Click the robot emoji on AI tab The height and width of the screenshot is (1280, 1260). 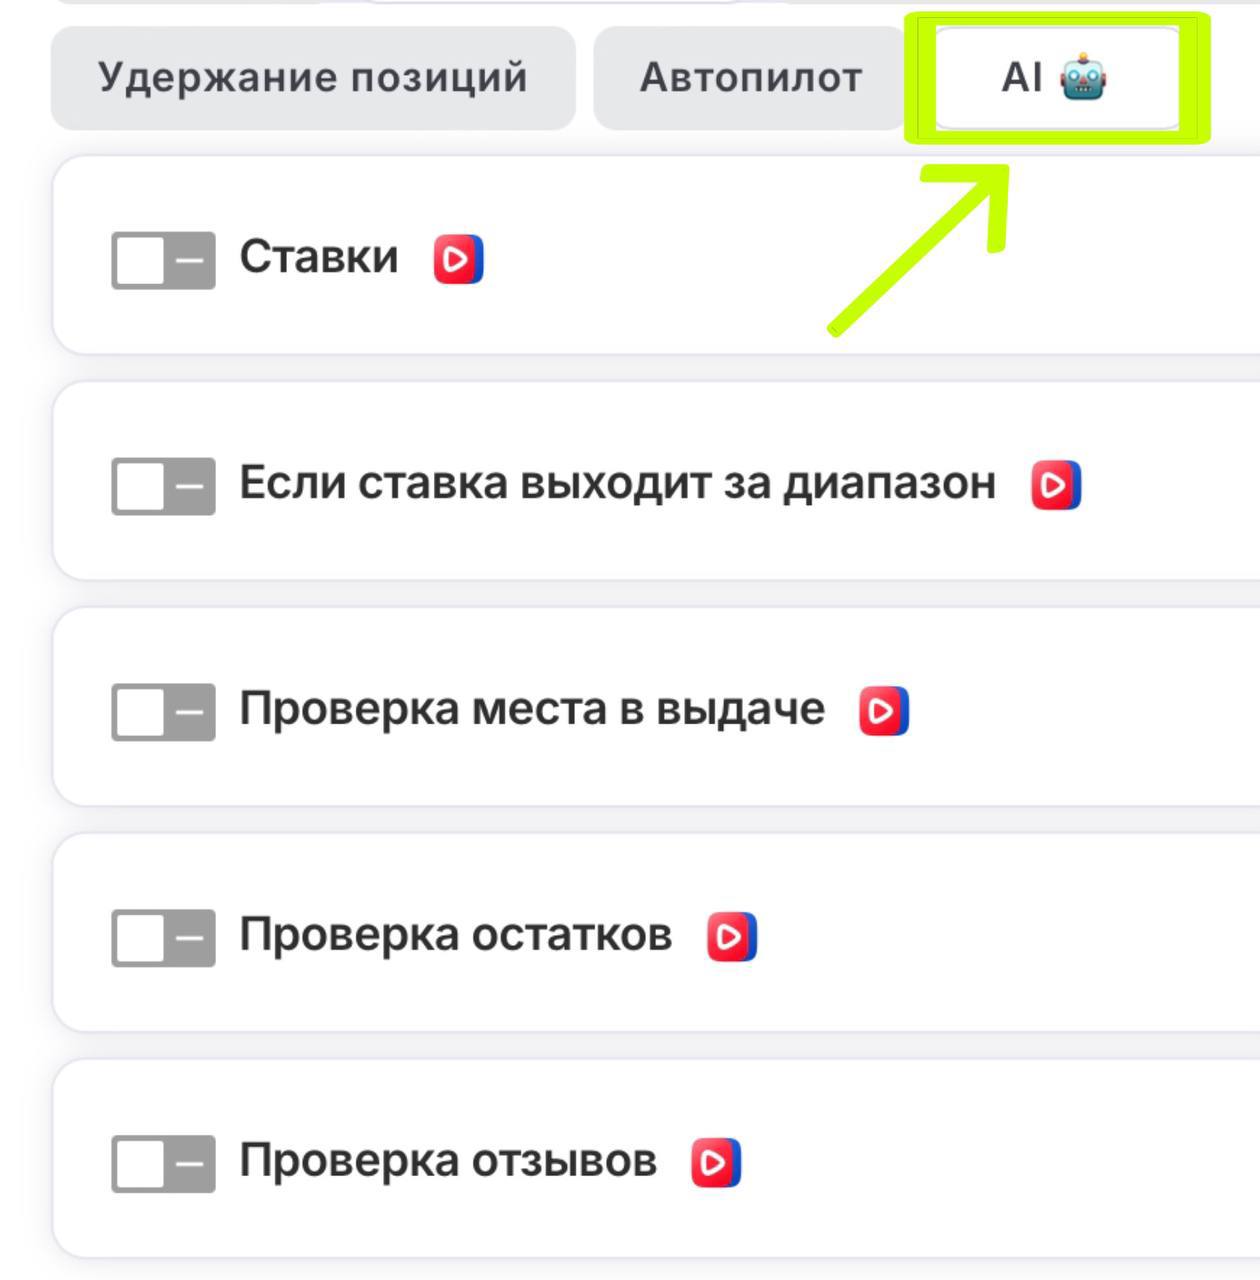point(1084,78)
